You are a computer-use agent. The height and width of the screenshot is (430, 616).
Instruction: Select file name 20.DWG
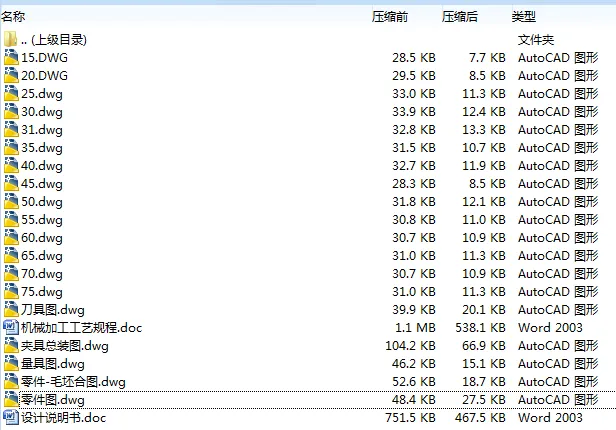click(44, 76)
